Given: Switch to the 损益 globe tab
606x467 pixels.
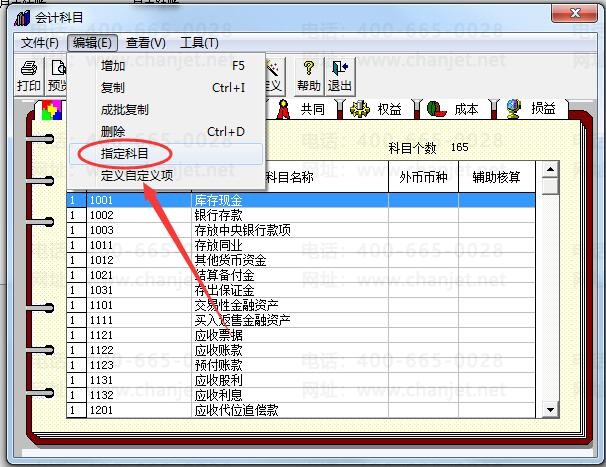Looking at the screenshot, I should click(532, 109).
